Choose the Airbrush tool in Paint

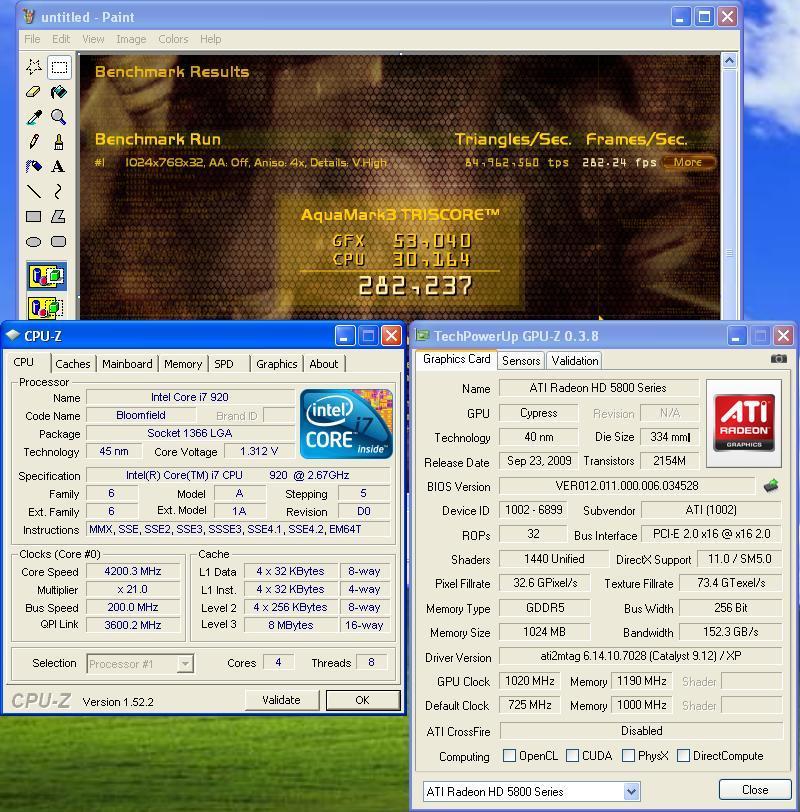(34, 166)
